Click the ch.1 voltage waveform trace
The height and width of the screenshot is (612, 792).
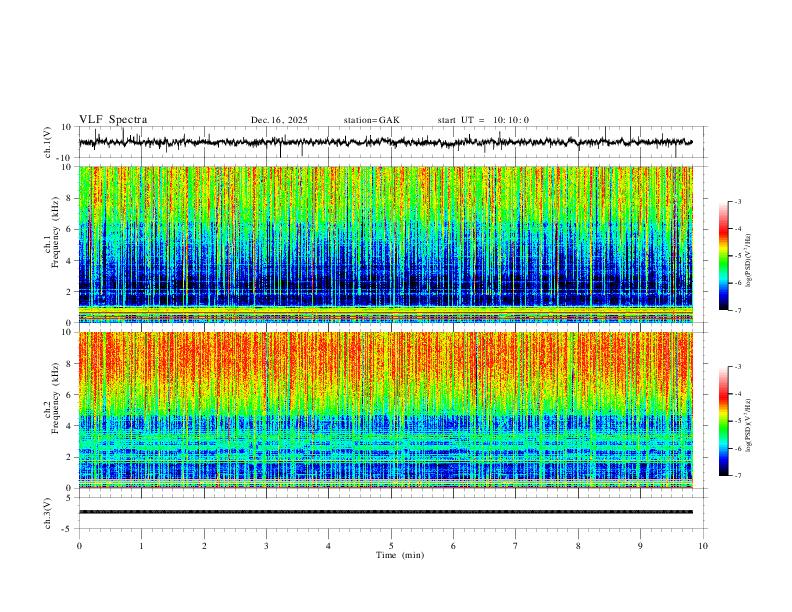coord(386,142)
